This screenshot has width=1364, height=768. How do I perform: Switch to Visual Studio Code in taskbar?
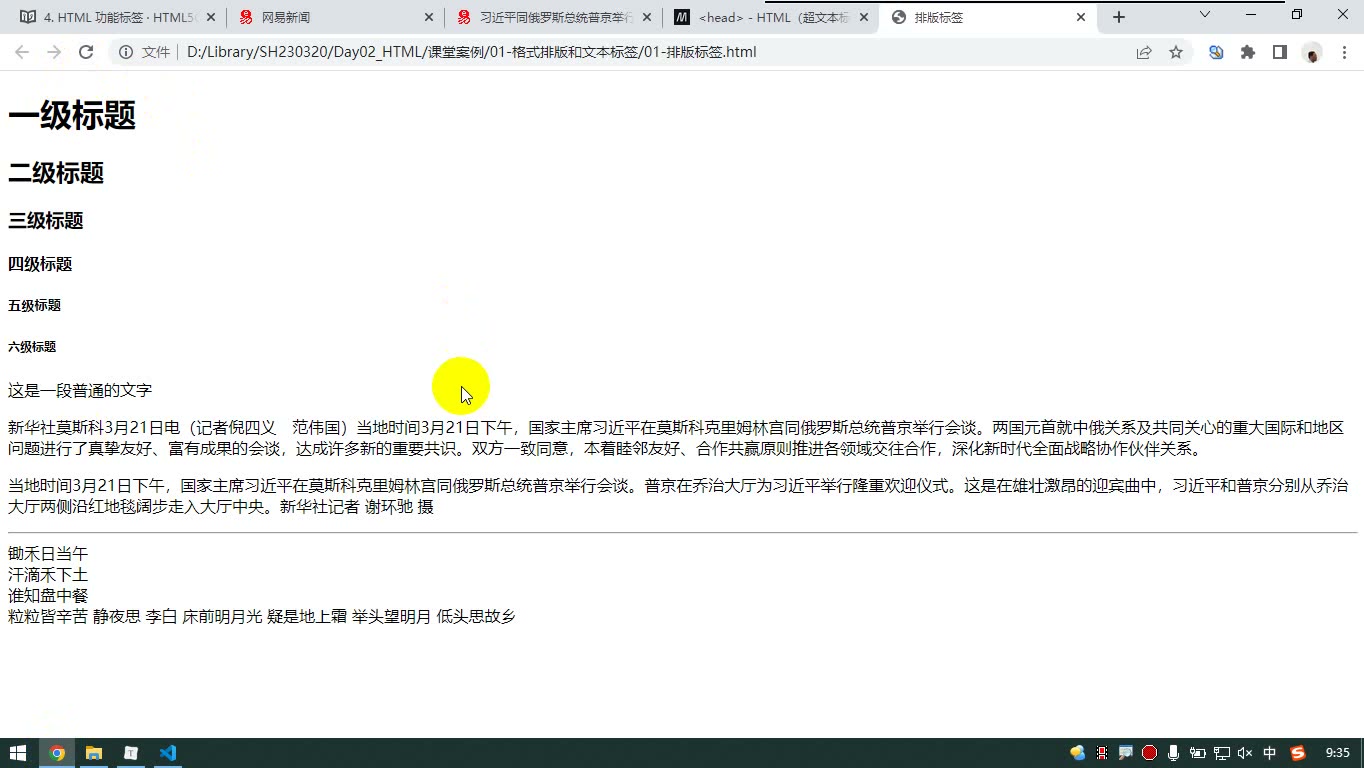(x=168, y=753)
